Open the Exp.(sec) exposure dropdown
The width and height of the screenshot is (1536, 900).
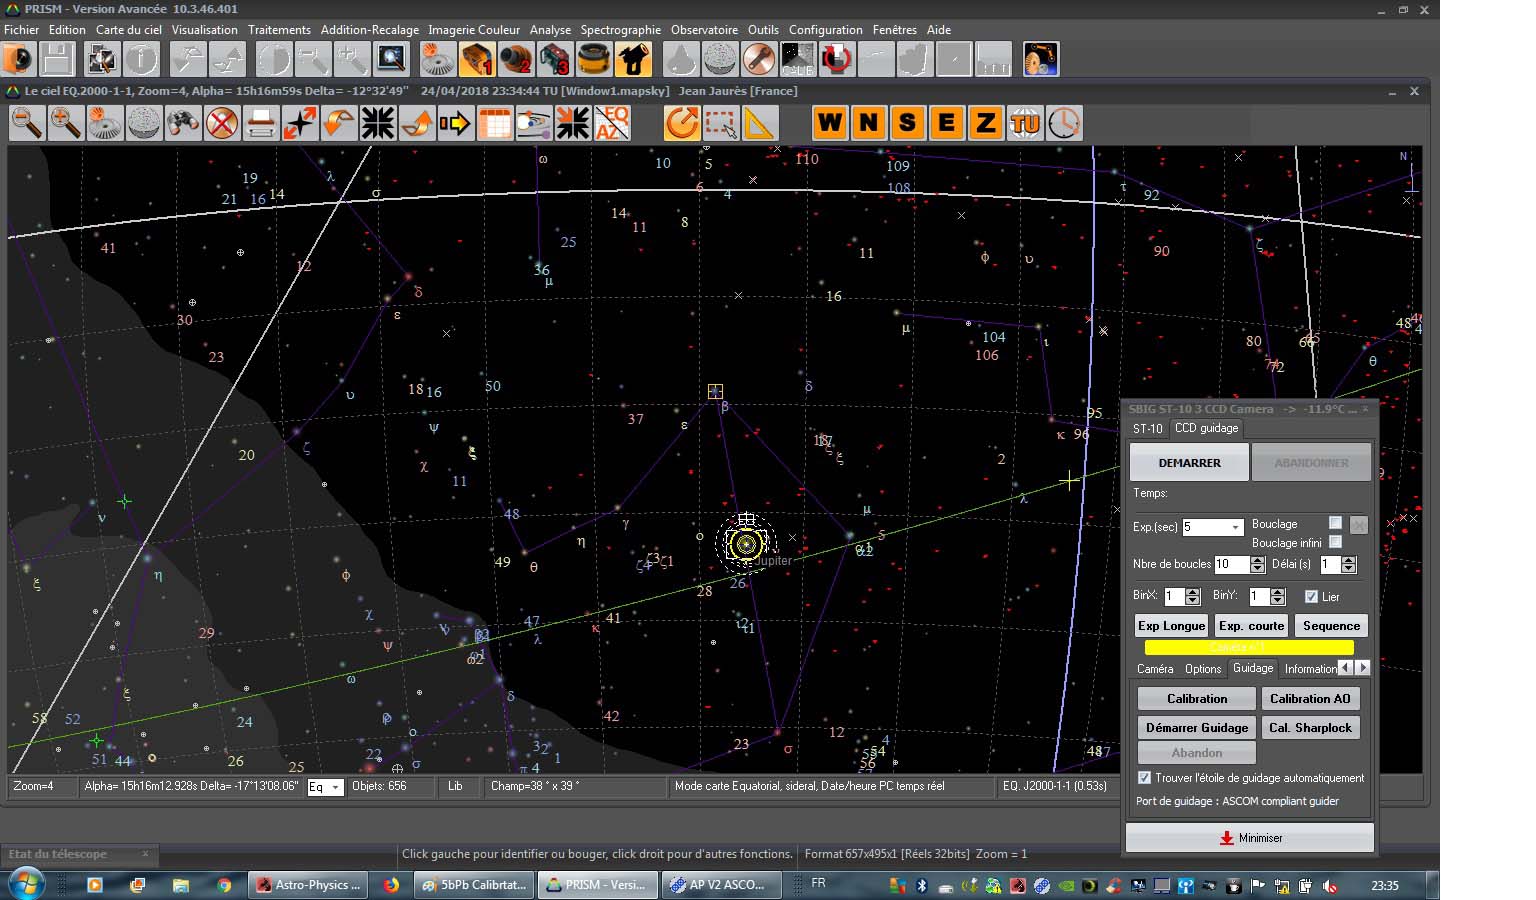[x=1236, y=527]
